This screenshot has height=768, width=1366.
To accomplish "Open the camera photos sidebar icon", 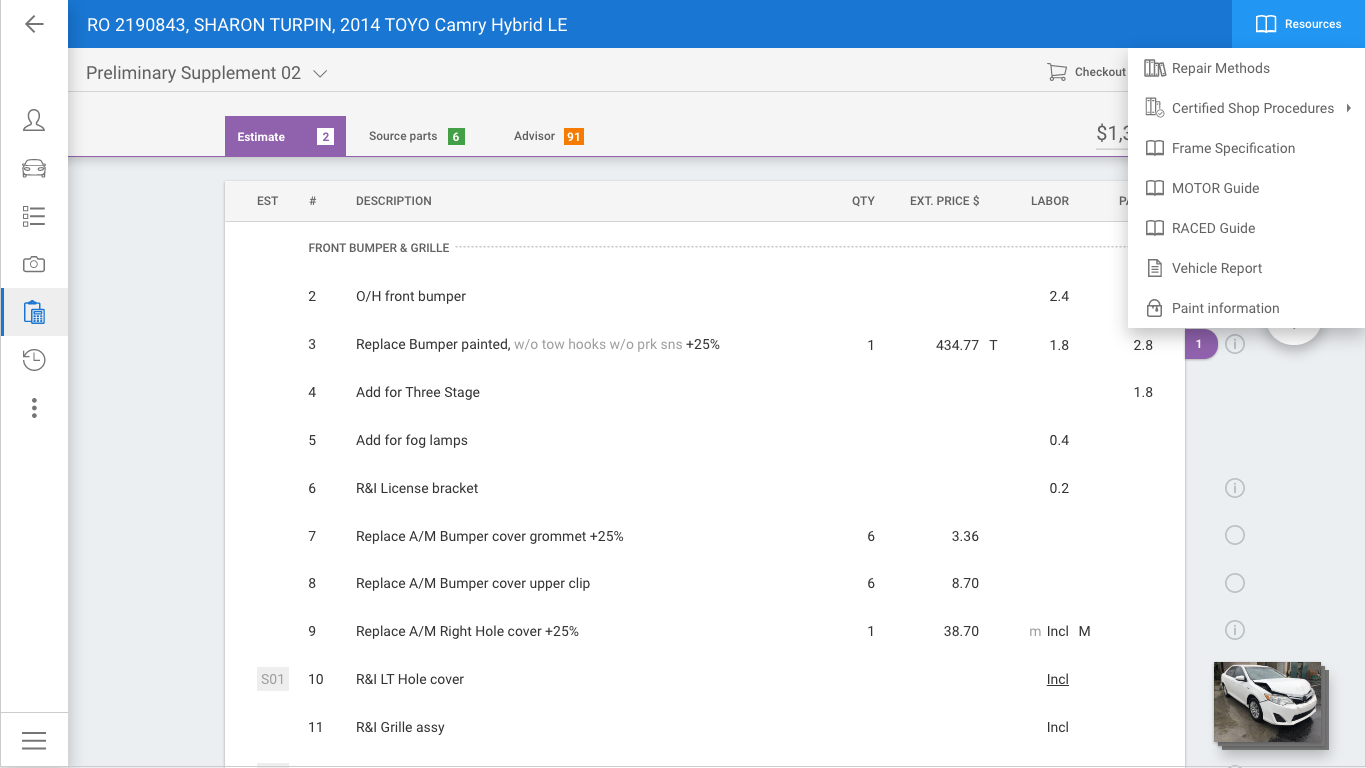I will pyautogui.click(x=34, y=264).
